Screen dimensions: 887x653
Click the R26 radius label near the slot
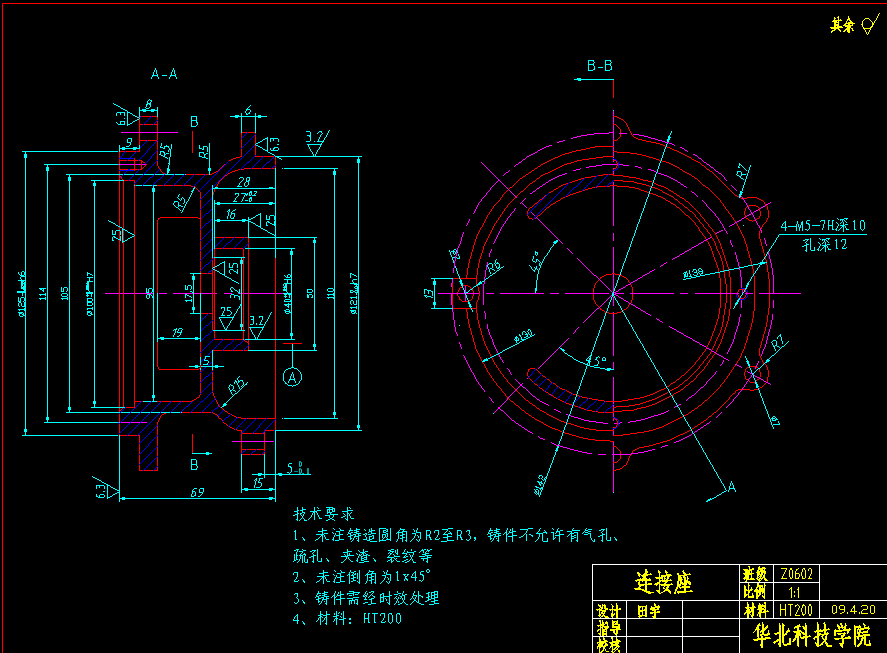(493, 266)
